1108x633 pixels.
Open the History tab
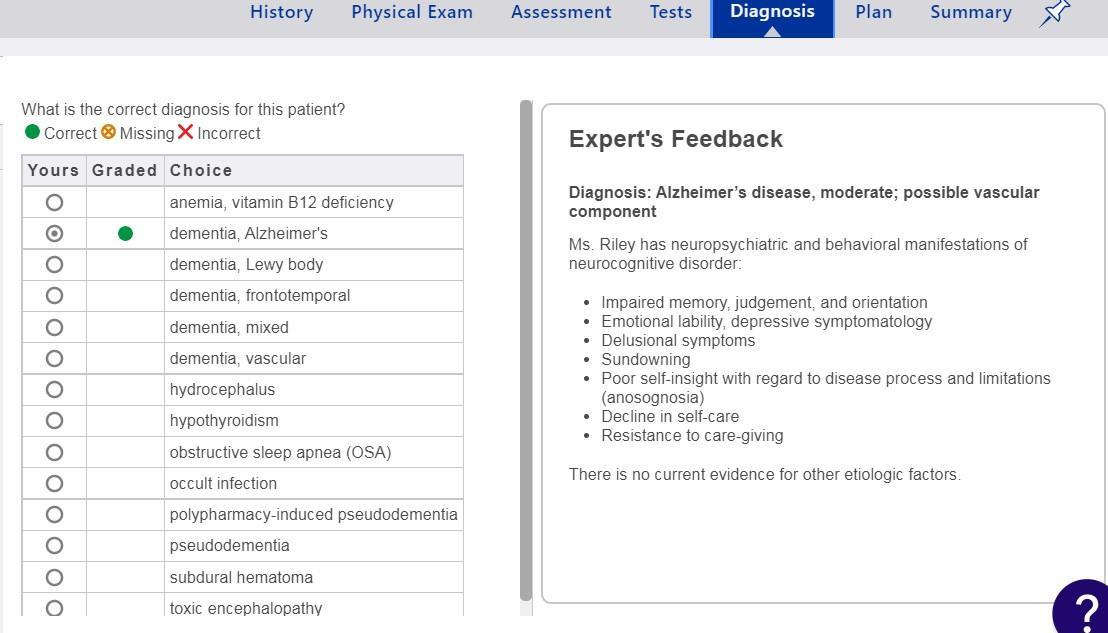click(x=281, y=13)
